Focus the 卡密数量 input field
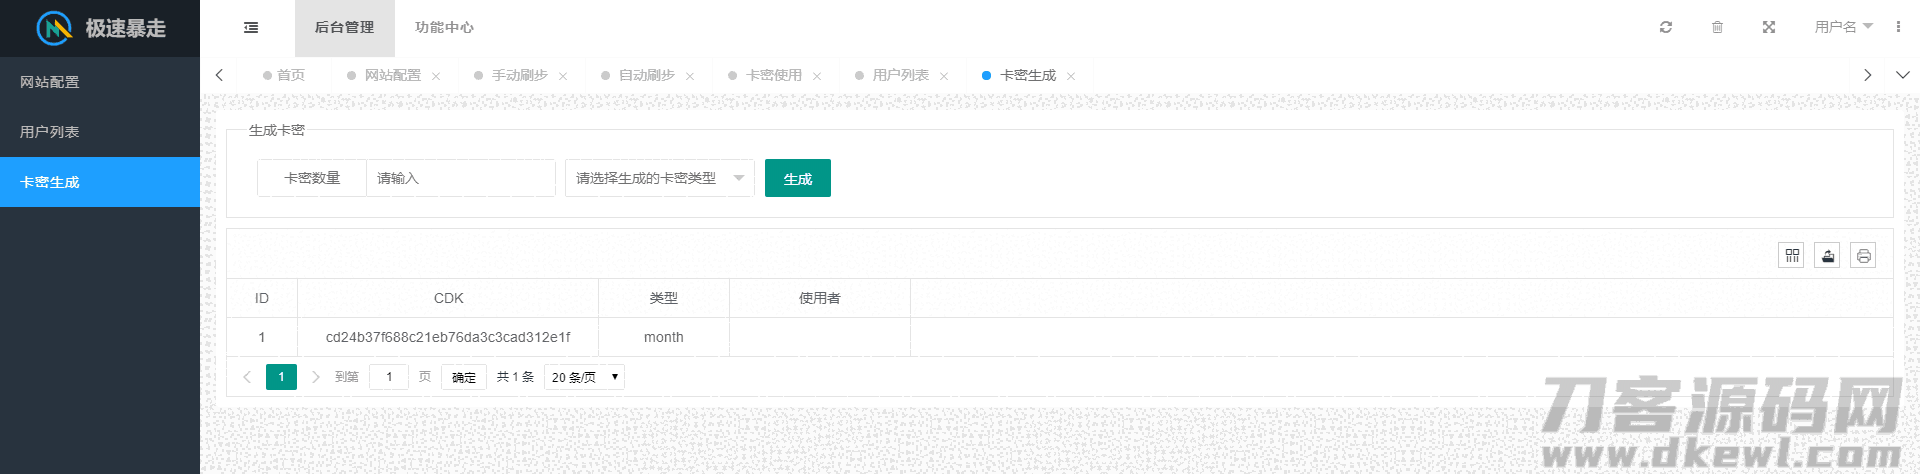This screenshot has width=1920, height=474. tap(460, 178)
